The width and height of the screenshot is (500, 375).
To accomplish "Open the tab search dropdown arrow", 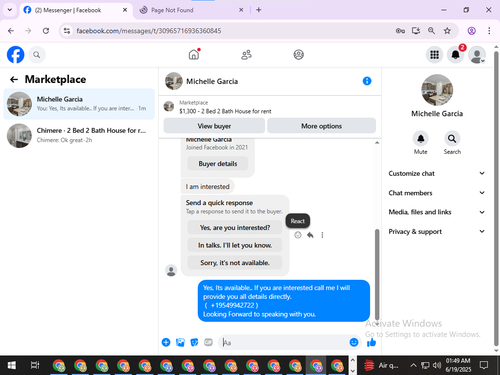I will click(x=10, y=10).
